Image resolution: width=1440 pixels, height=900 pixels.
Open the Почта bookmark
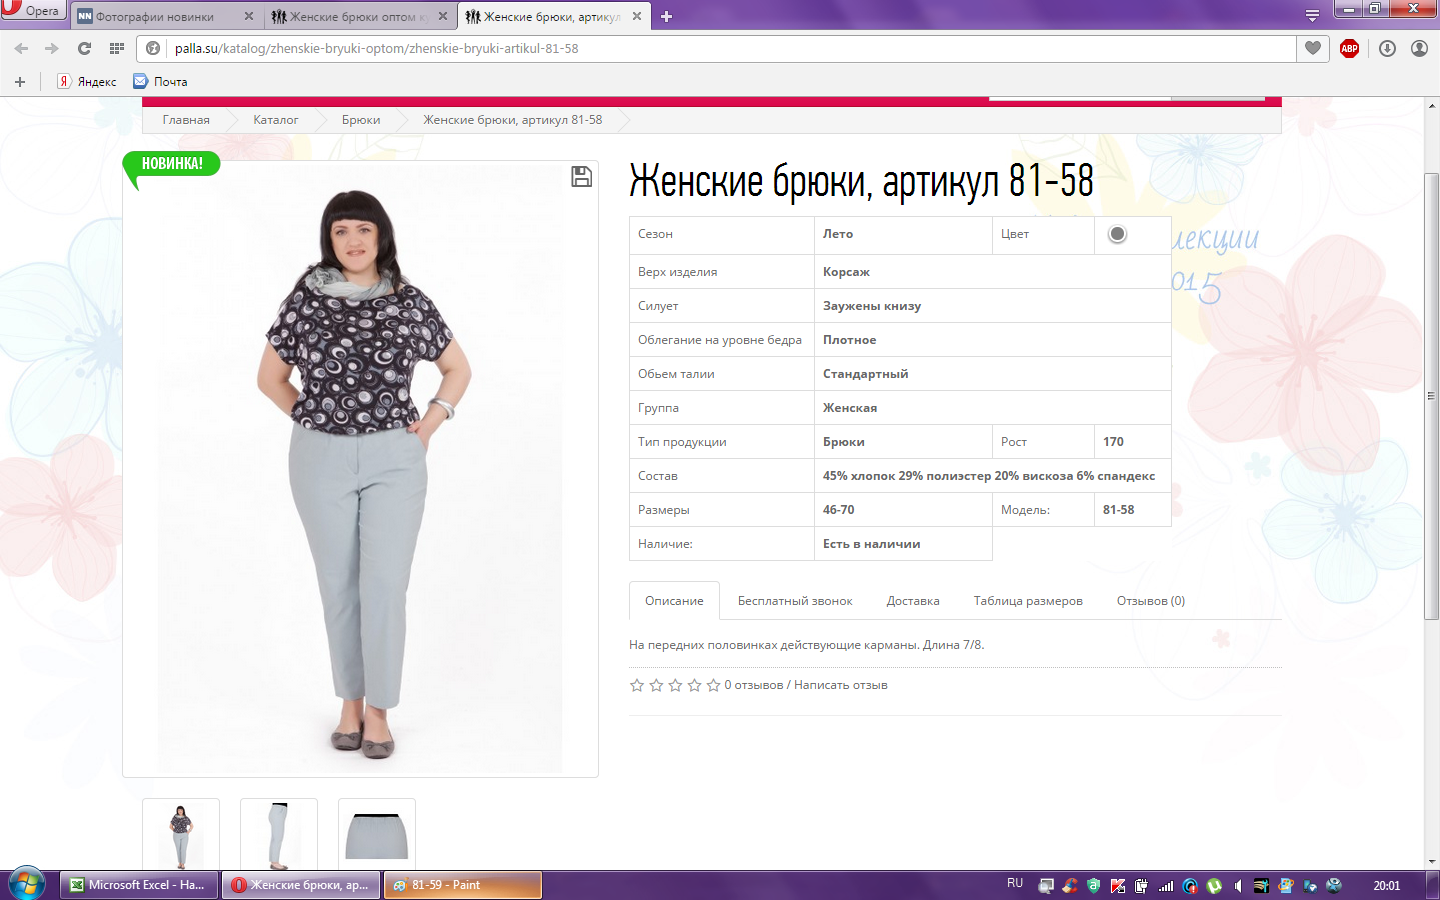(161, 82)
